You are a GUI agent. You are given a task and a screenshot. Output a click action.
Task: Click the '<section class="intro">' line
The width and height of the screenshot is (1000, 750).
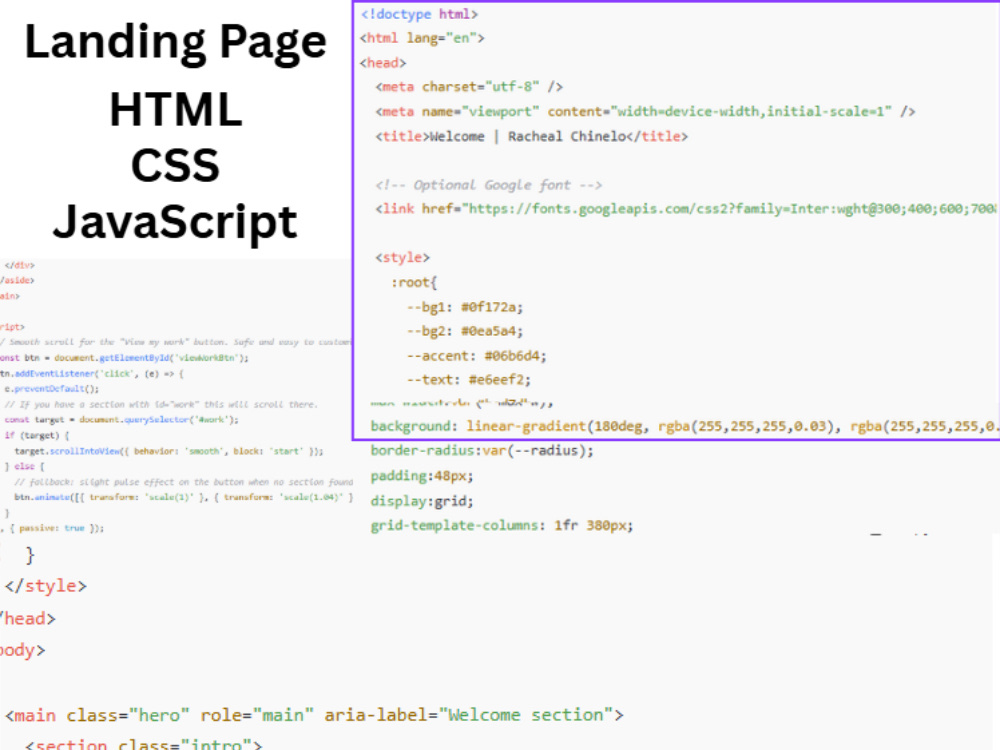143,744
